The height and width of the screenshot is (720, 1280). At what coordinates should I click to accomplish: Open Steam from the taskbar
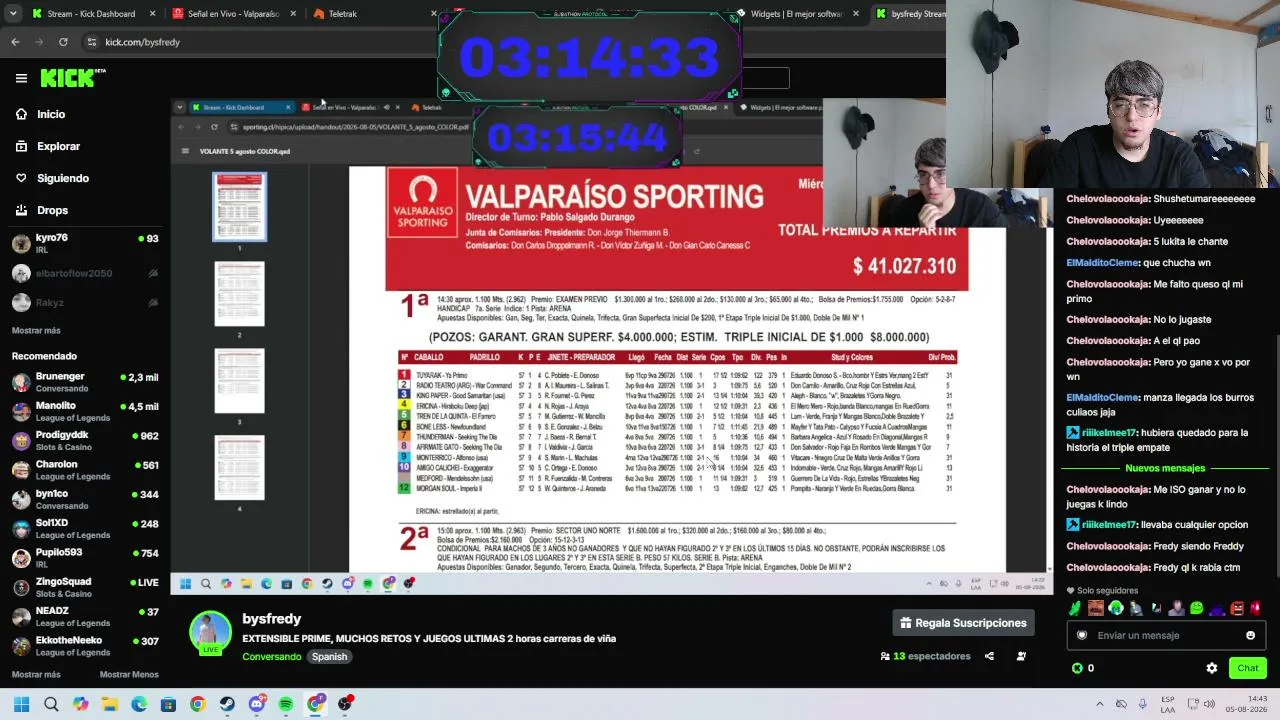point(227,704)
